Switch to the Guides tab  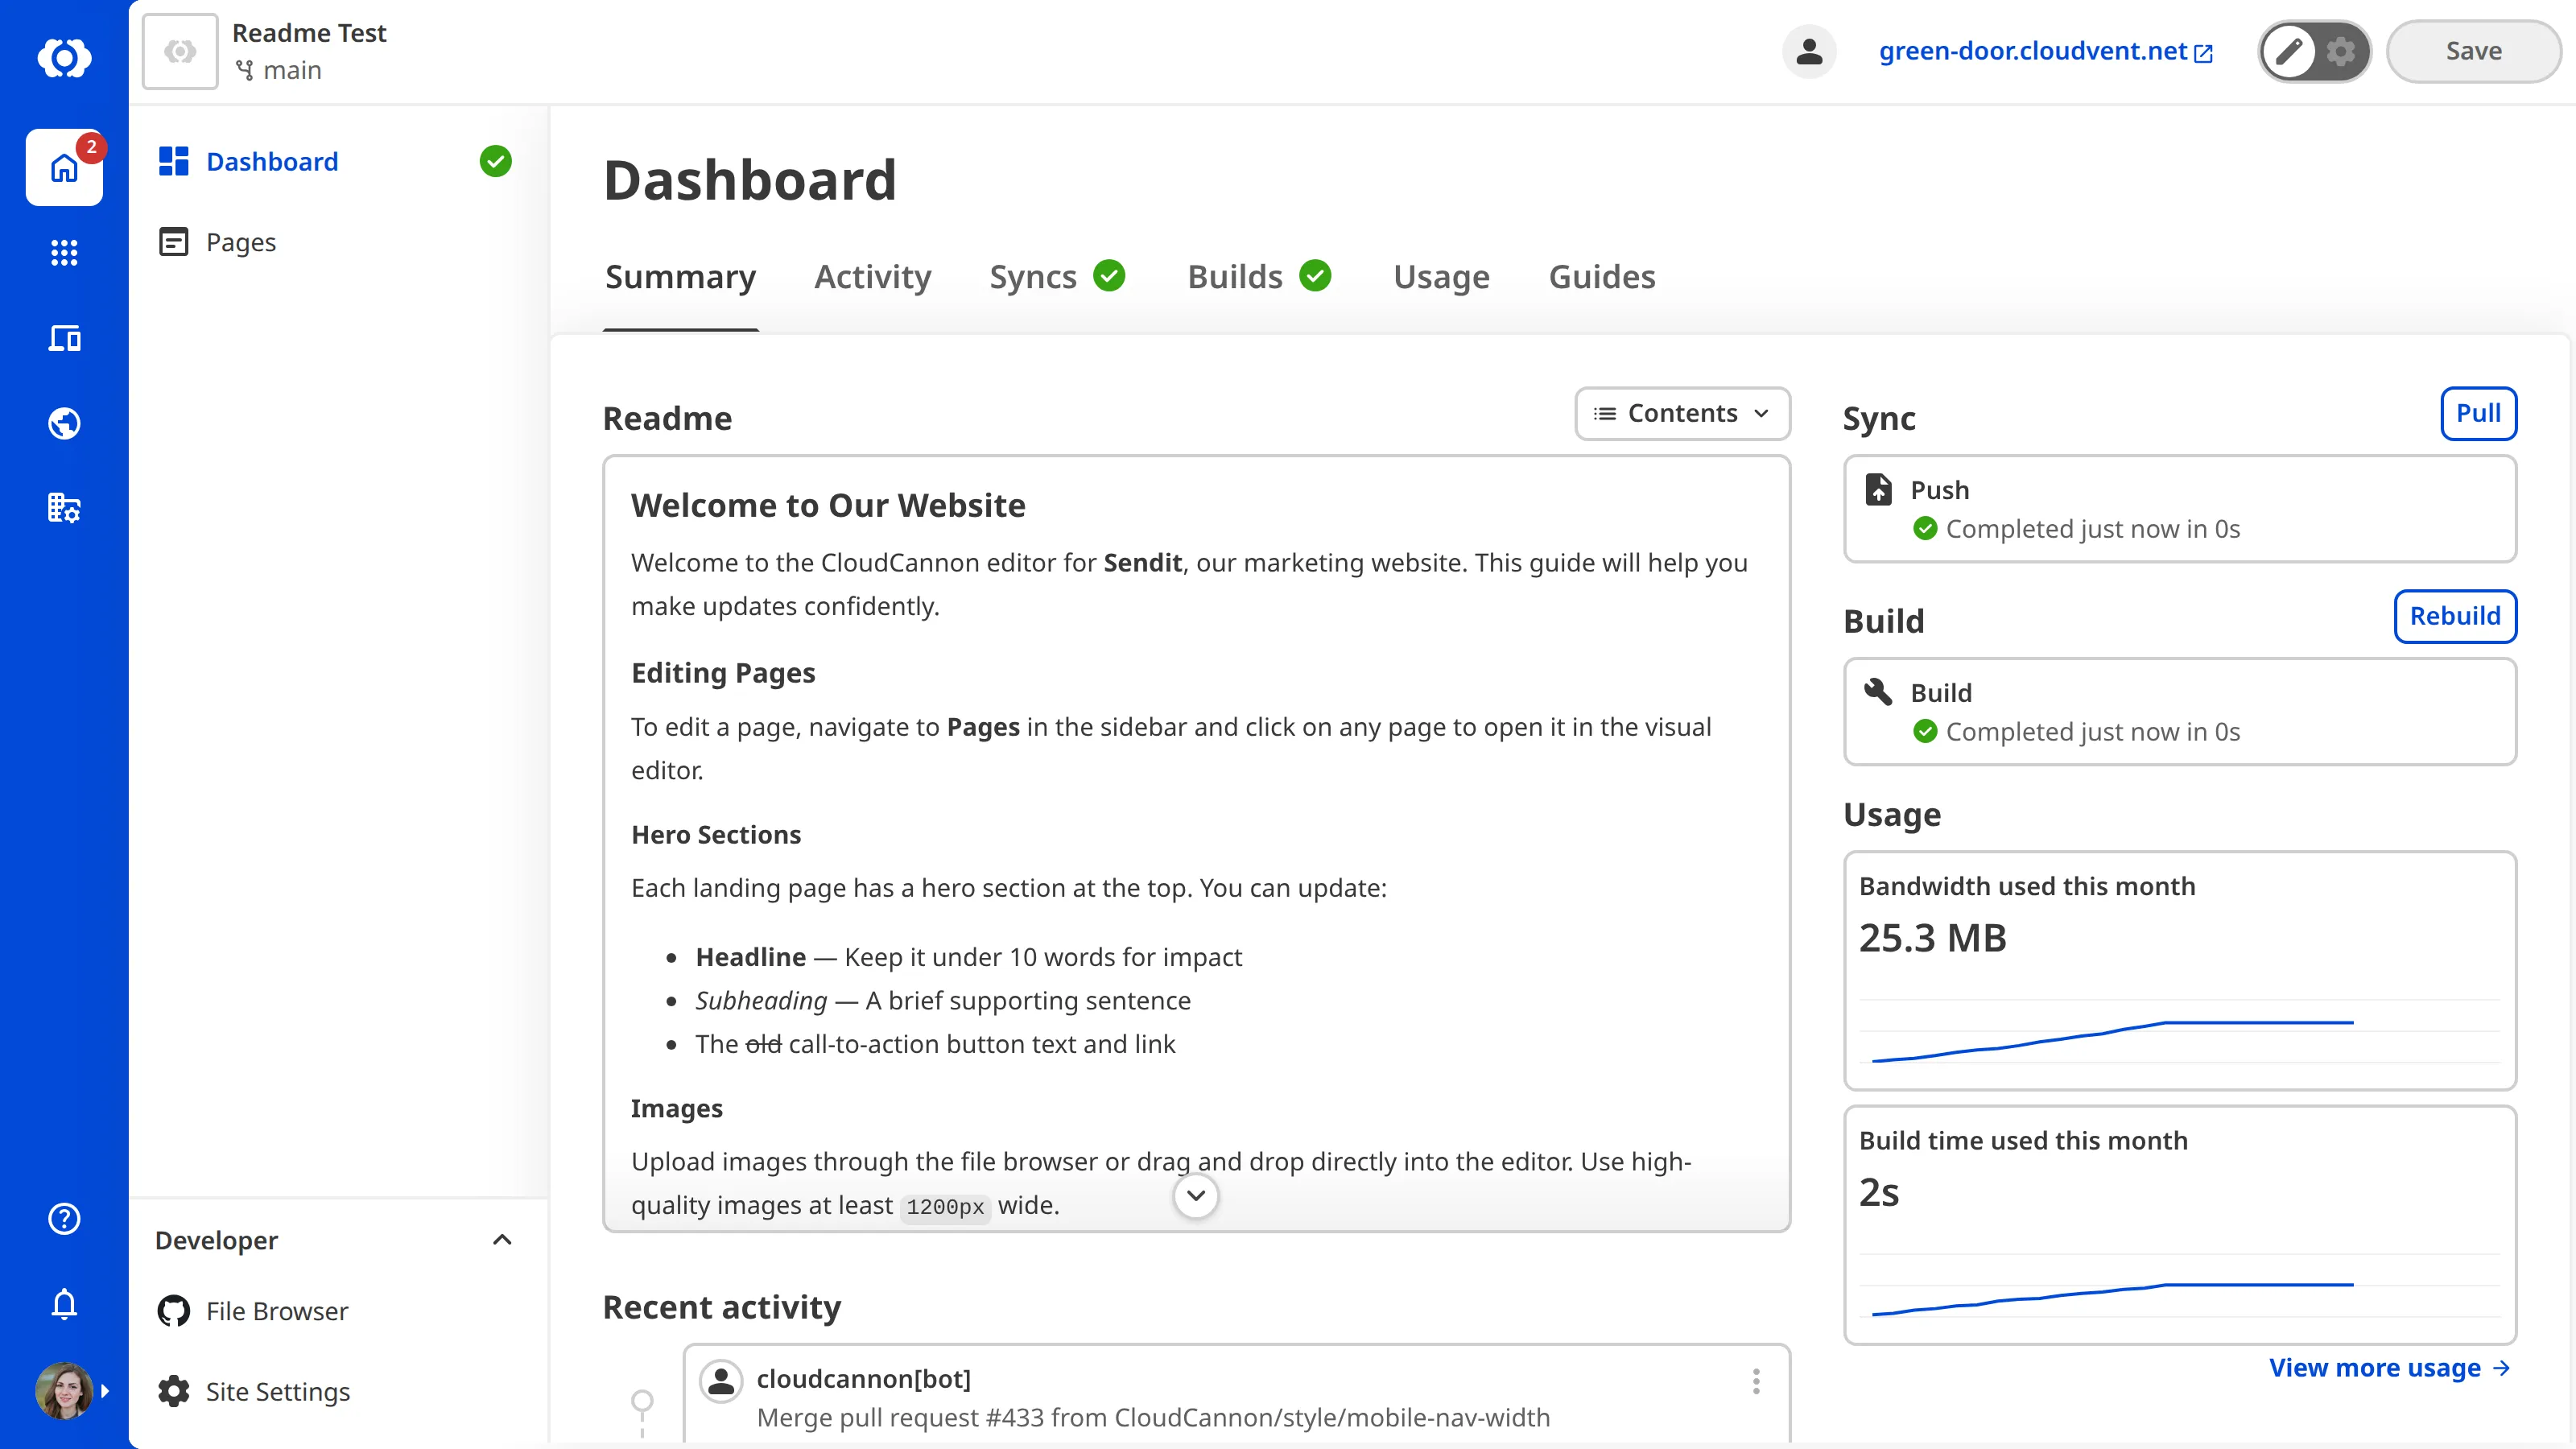tap(1602, 277)
